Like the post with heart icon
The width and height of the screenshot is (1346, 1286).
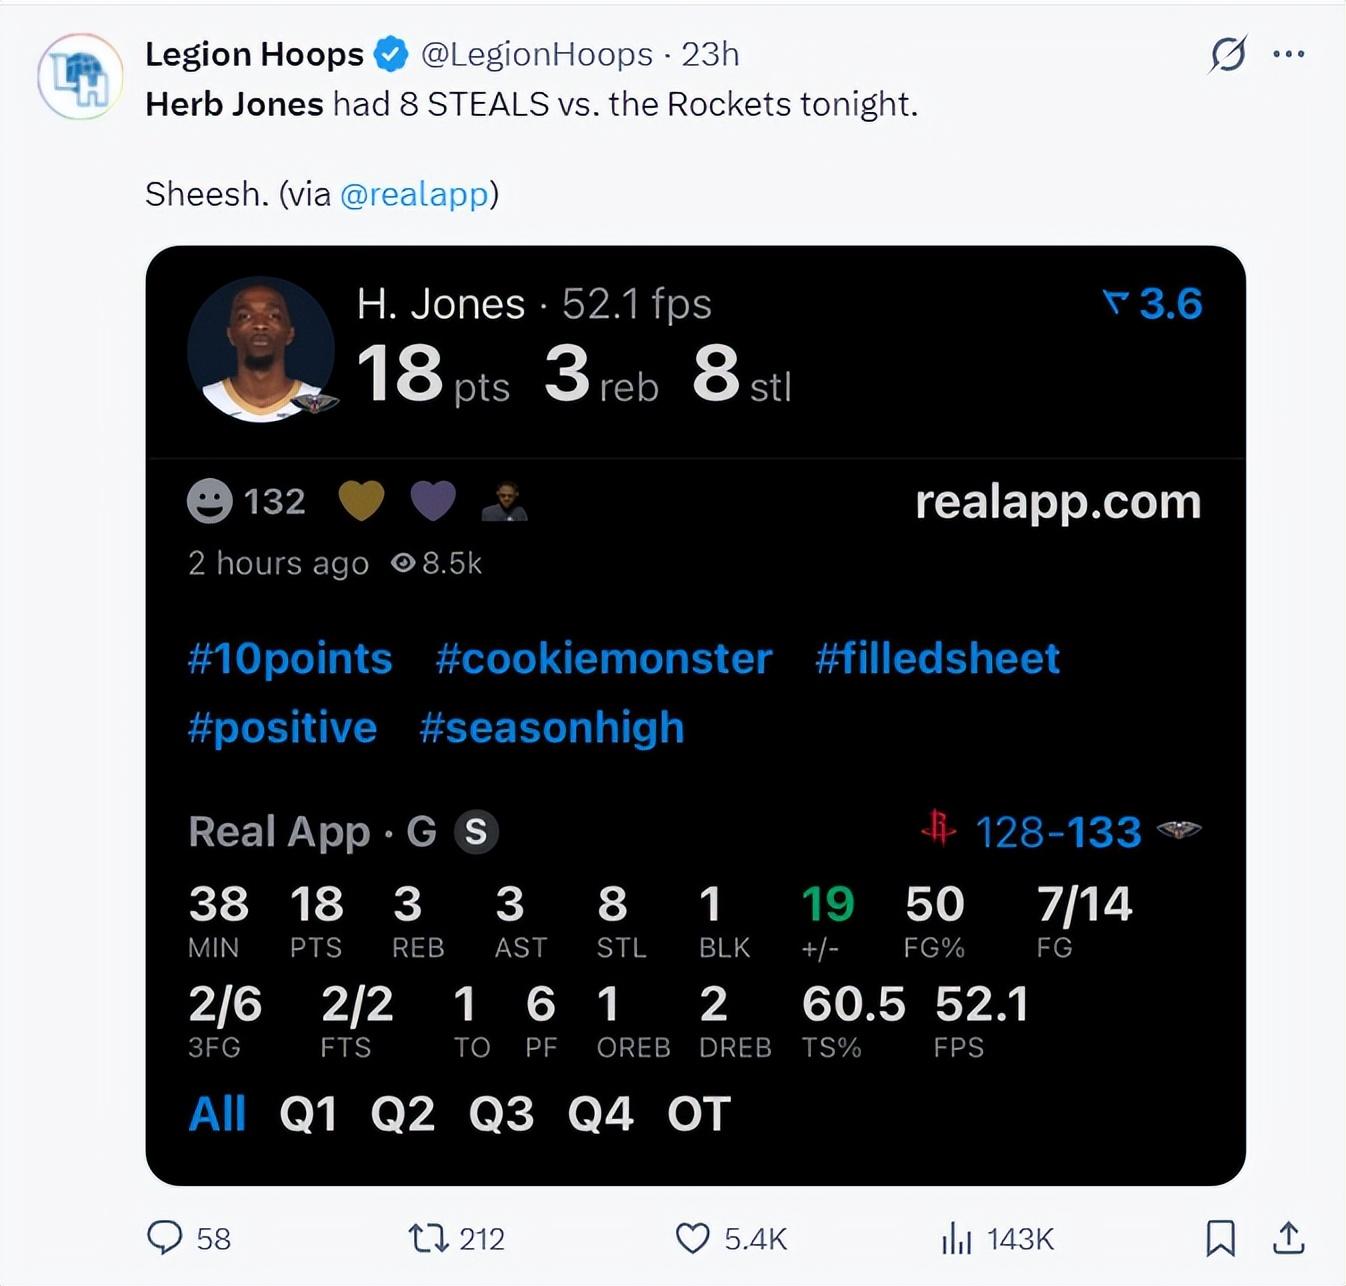692,1238
